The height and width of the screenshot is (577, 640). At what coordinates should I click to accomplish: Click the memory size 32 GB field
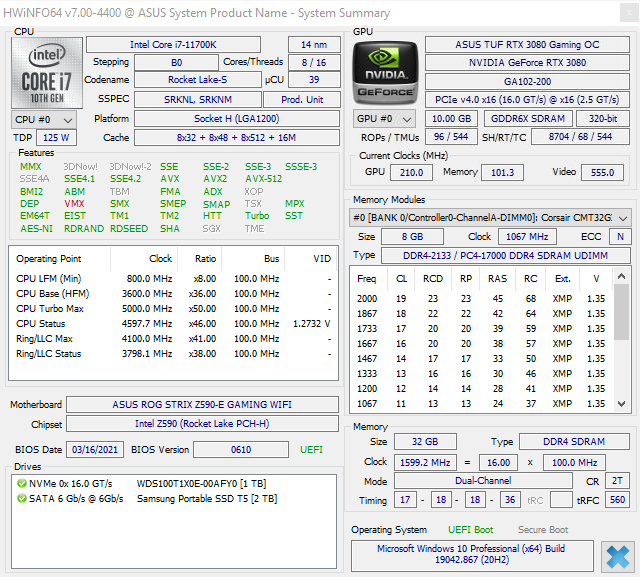pos(425,442)
